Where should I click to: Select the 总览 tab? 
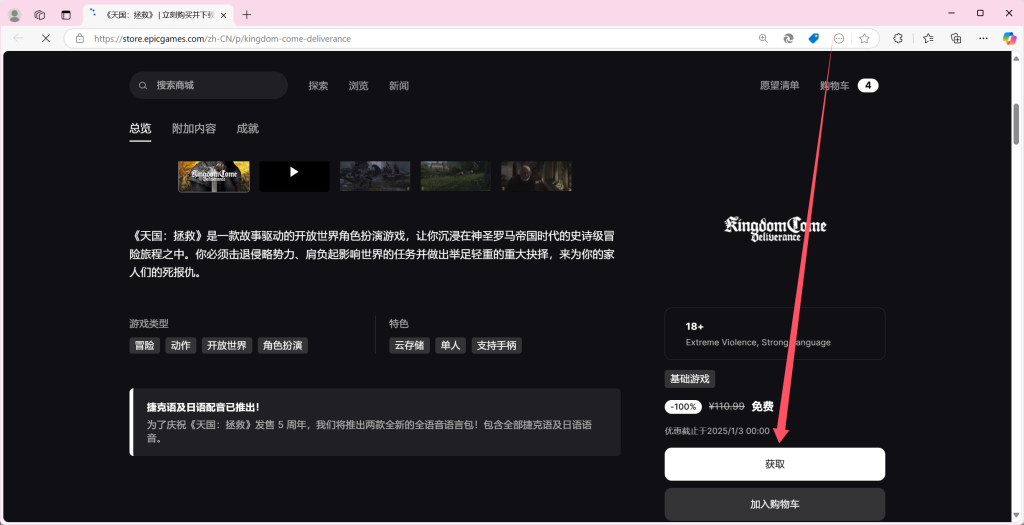point(140,129)
